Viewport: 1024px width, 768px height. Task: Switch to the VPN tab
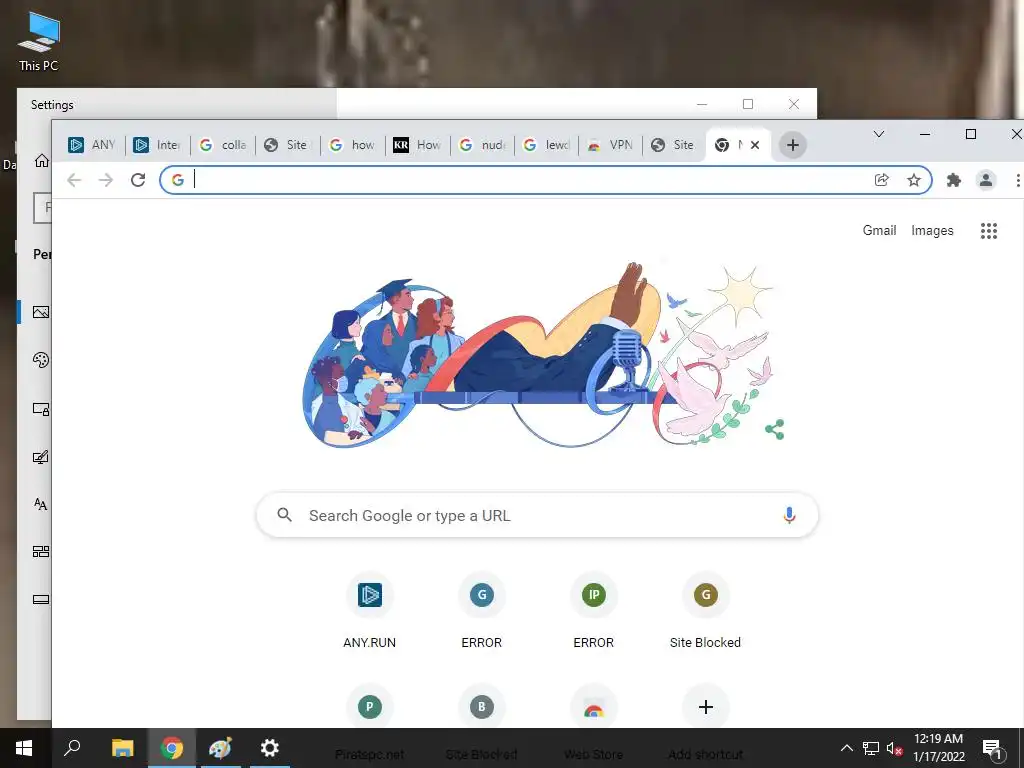pos(611,145)
